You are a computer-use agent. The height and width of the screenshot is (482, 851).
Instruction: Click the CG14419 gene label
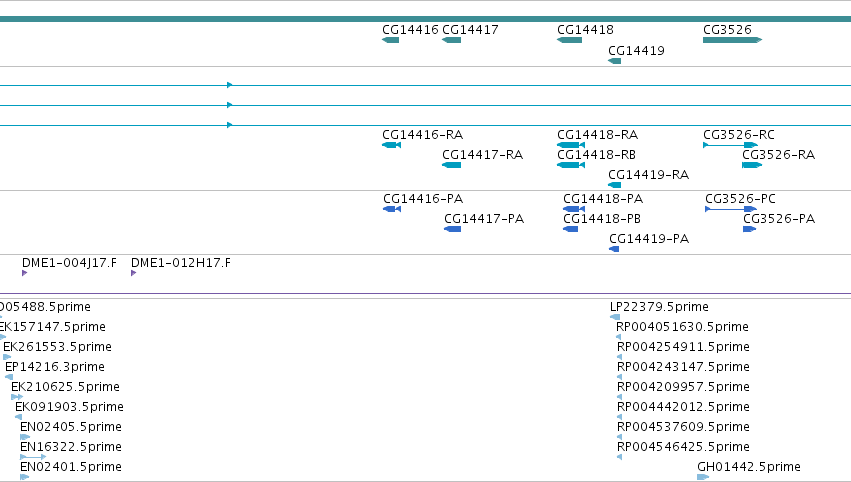coord(636,50)
